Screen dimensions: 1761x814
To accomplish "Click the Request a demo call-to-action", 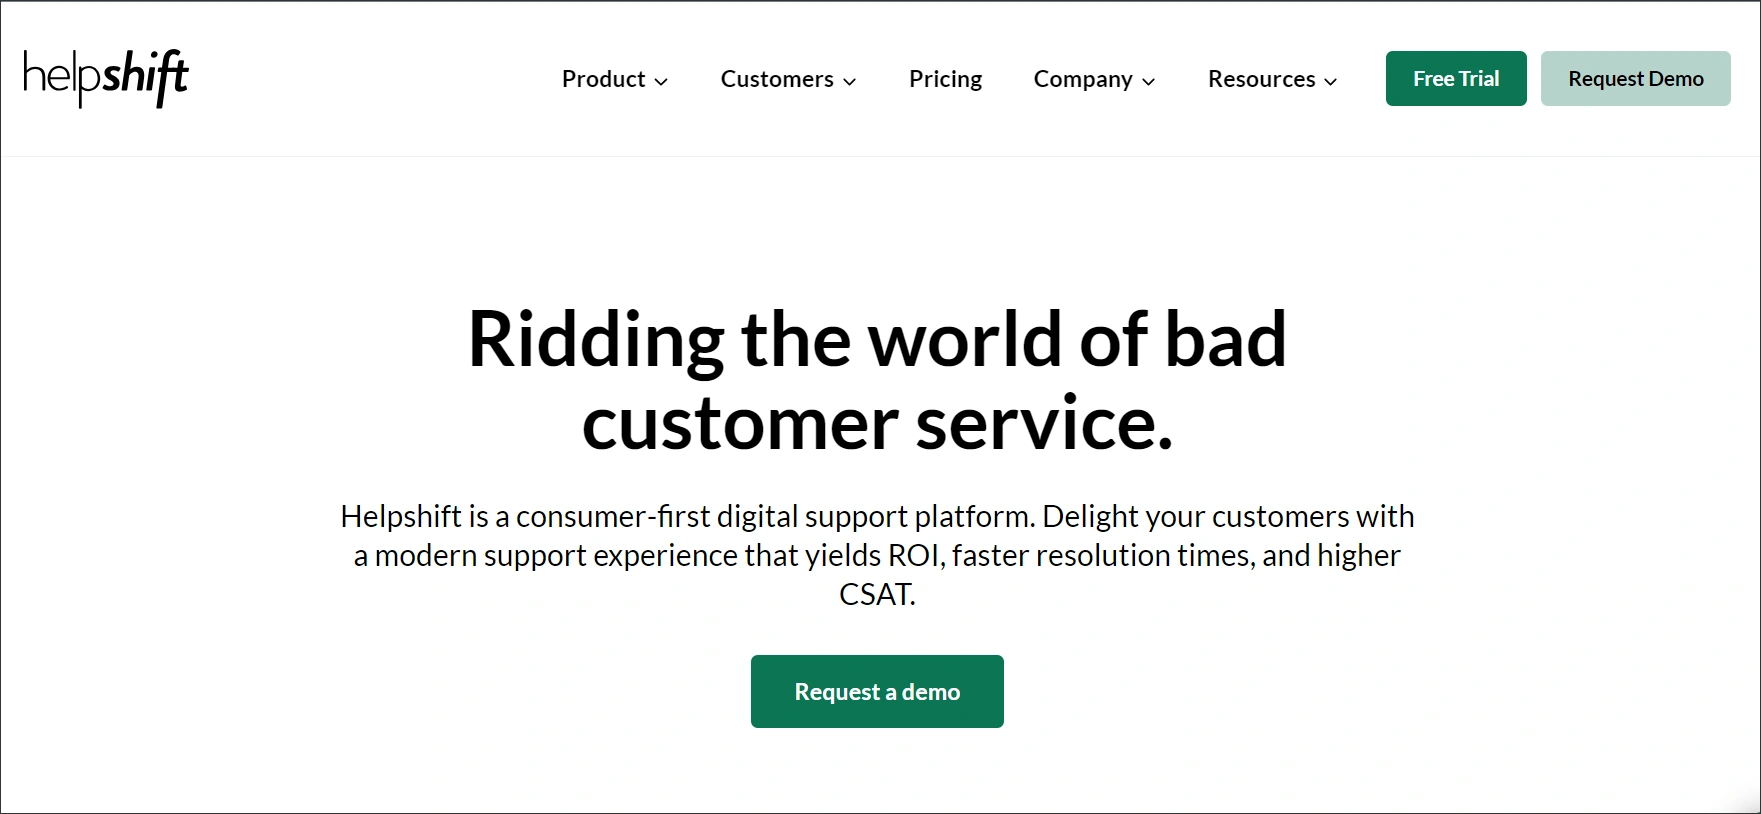I will click(877, 691).
